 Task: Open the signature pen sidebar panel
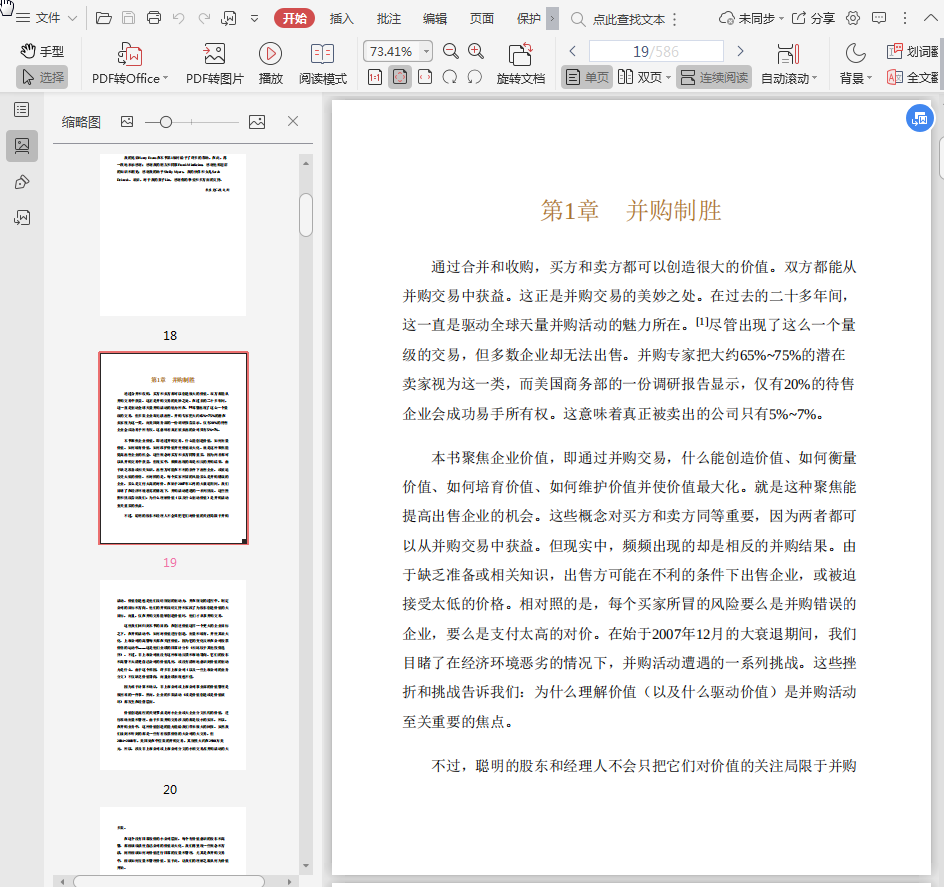(x=22, y=181)
